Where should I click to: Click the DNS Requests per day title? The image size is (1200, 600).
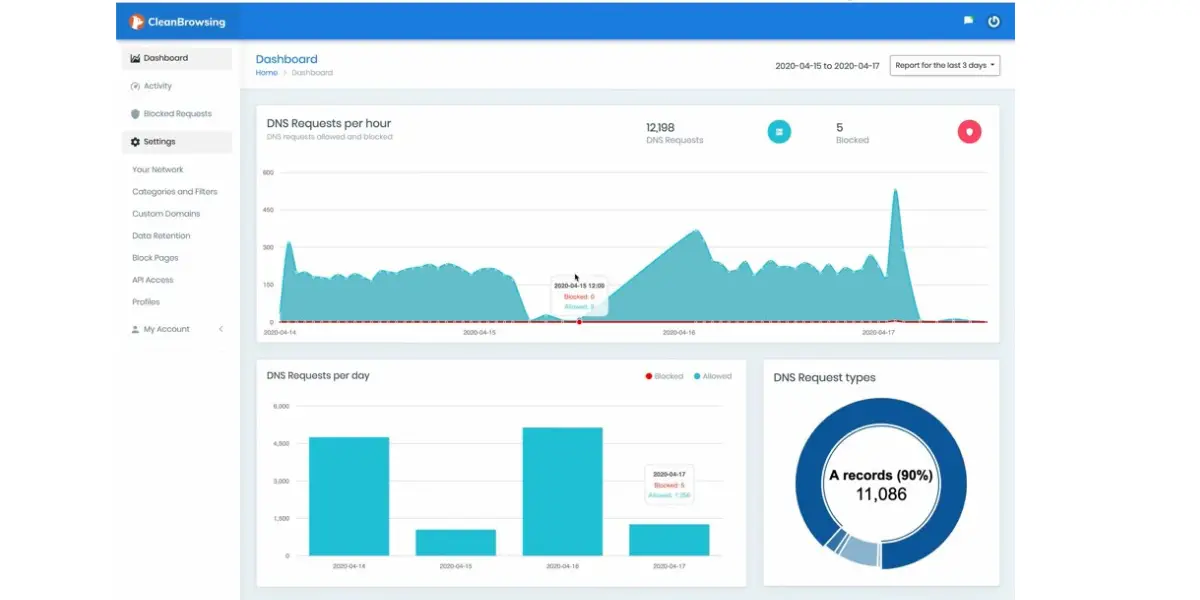pos(318,376)
